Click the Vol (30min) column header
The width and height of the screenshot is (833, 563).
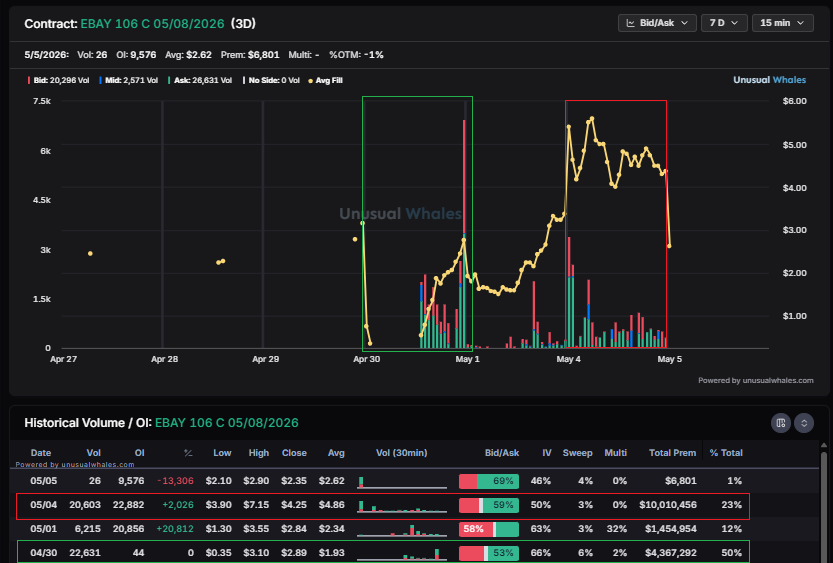point(402,453)
